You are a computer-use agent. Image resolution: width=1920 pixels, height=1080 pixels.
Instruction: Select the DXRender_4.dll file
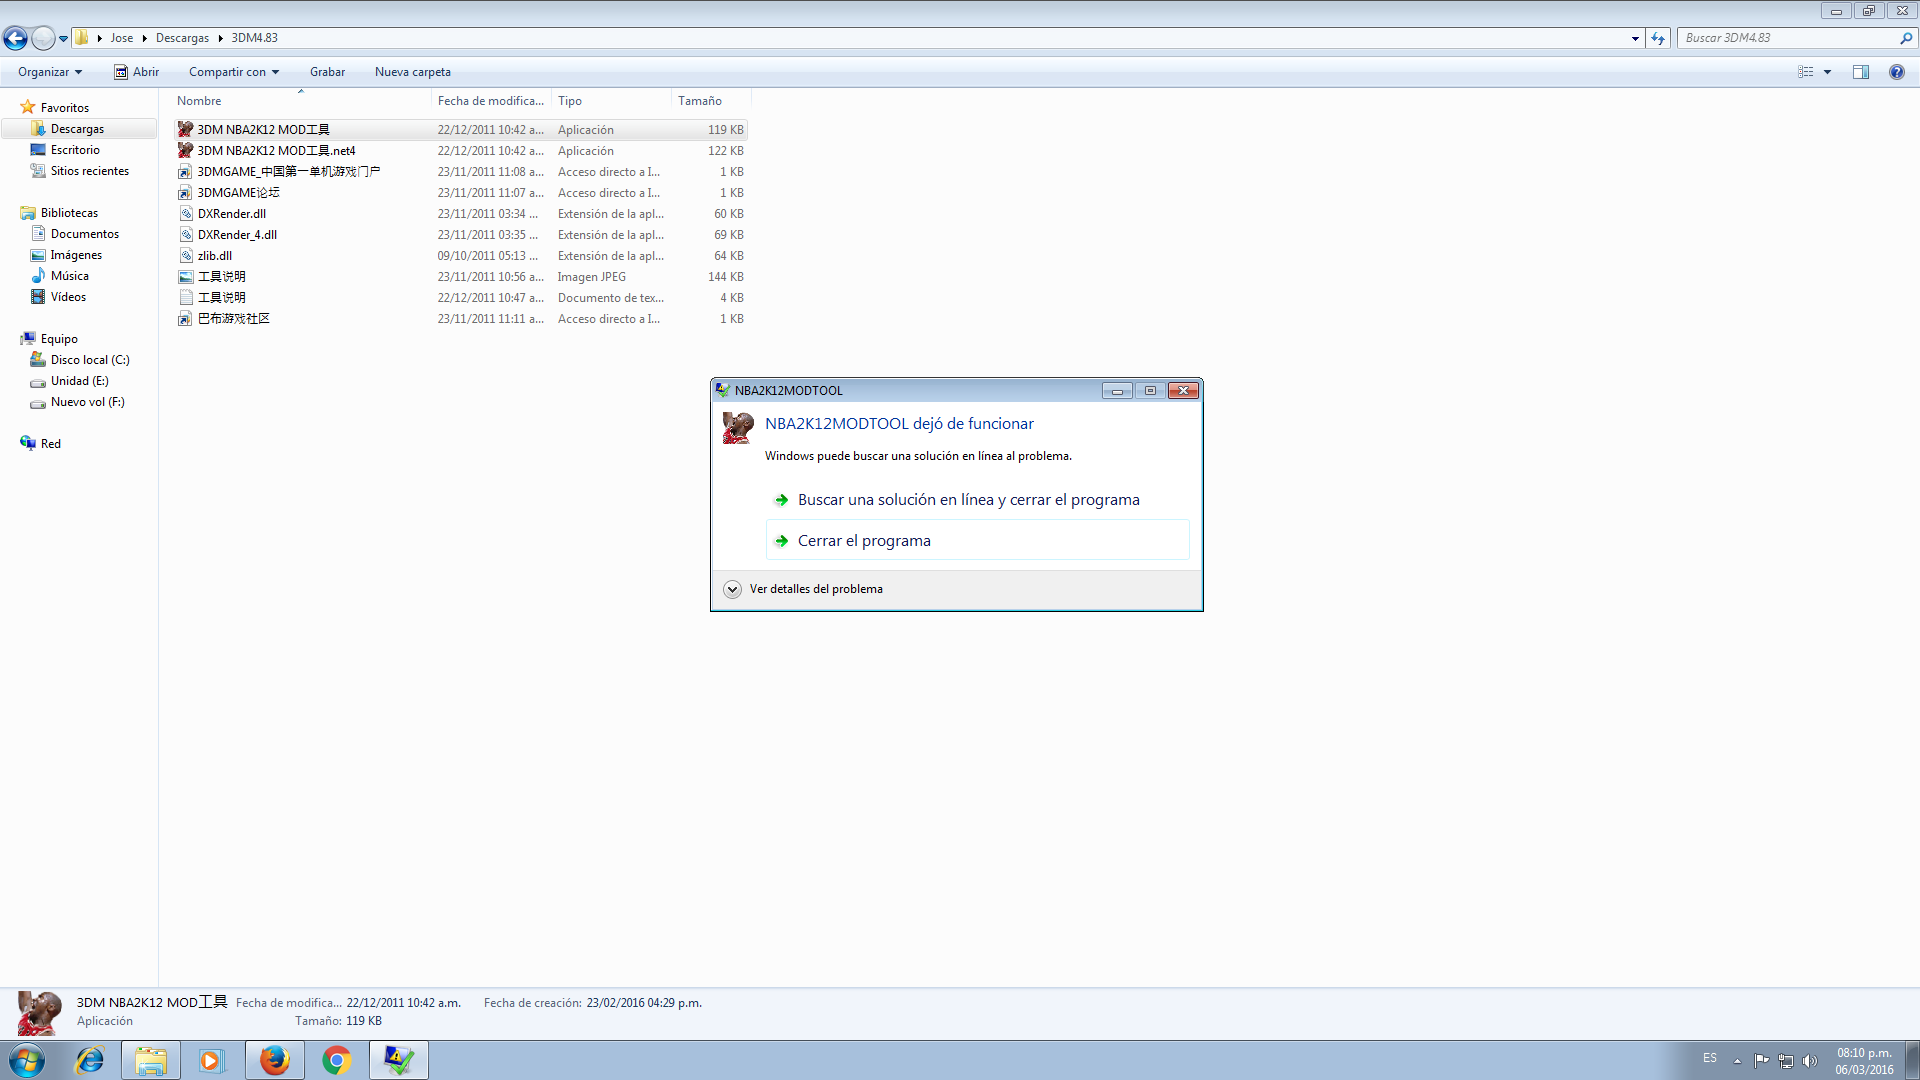pos(461,235)
